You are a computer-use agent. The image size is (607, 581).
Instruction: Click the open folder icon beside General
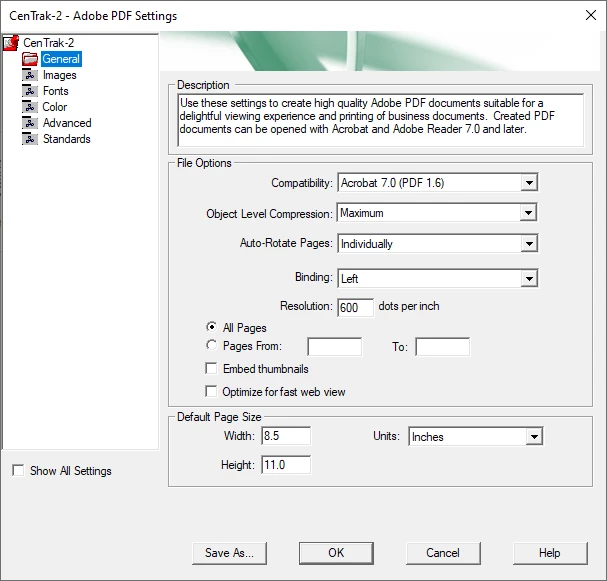30,59
